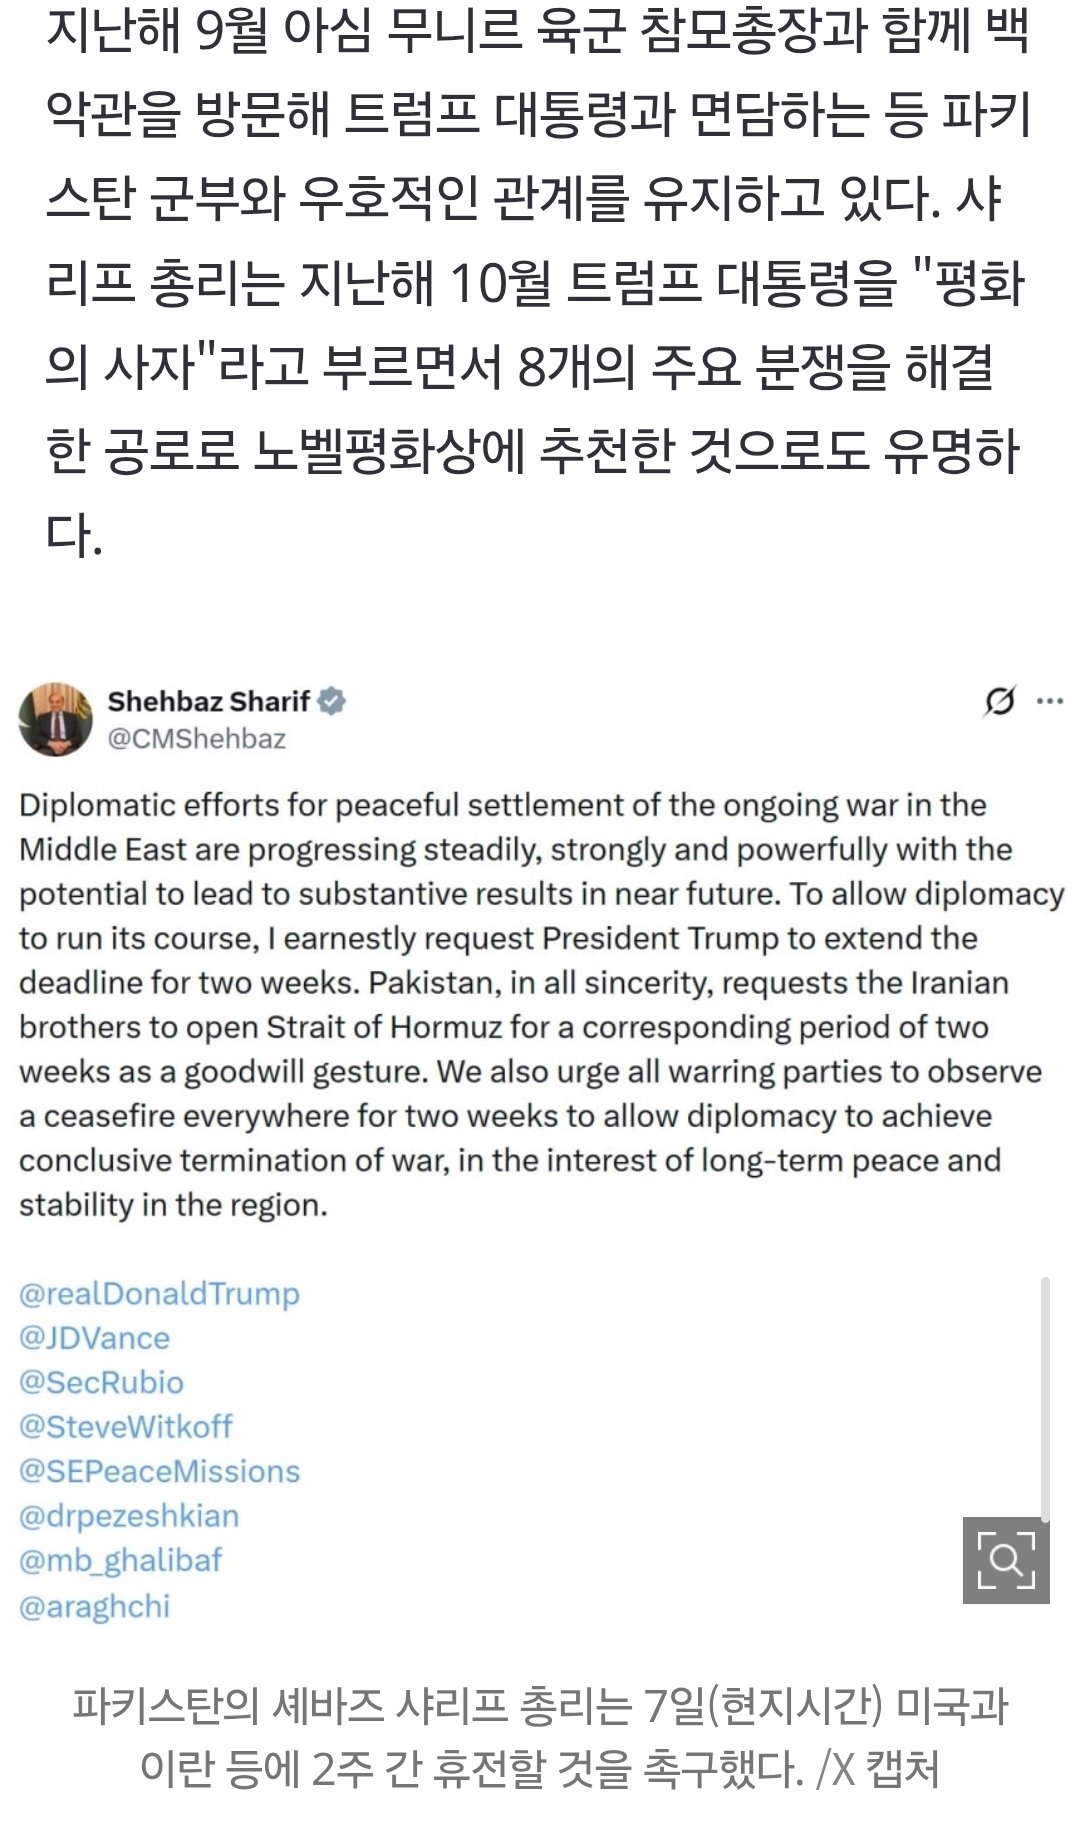Open Shehbaz Sharif's profile picture
This screenshot has width=1080, height=1823.
pos(55,719)
